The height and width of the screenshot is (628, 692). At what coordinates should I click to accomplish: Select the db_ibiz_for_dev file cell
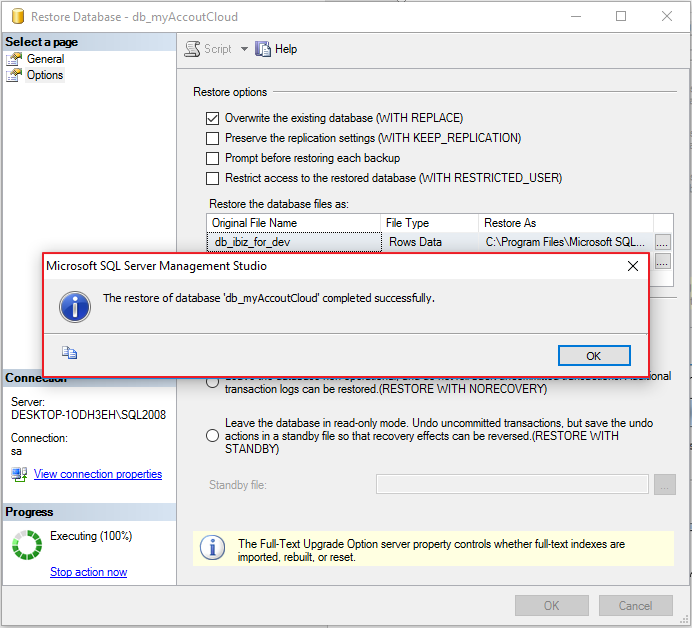click(x=294, y=242)
